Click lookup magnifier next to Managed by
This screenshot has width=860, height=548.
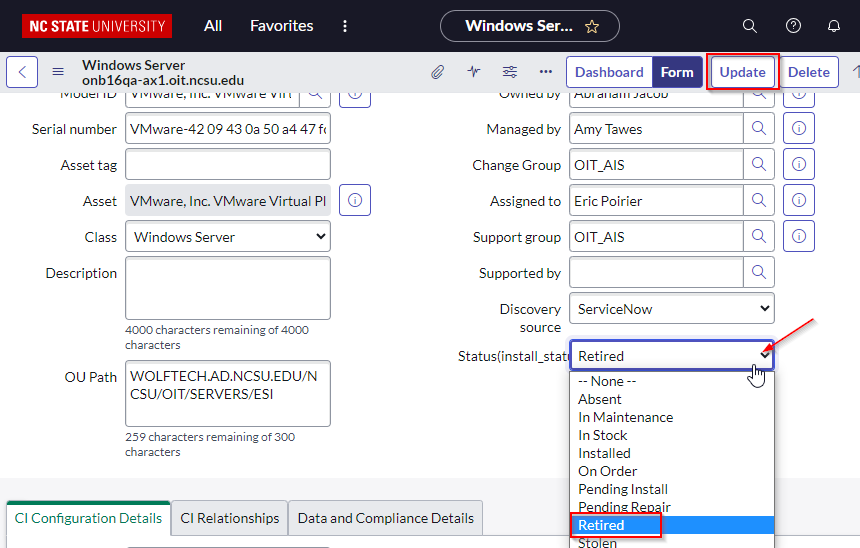[x=758, y=129]
